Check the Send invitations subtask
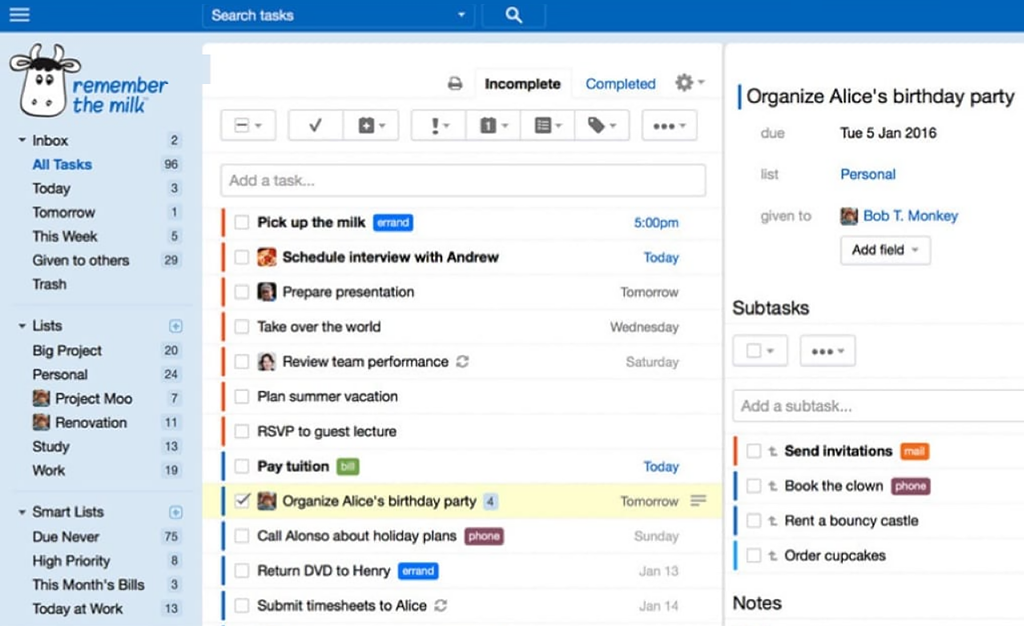 point(754,451)
